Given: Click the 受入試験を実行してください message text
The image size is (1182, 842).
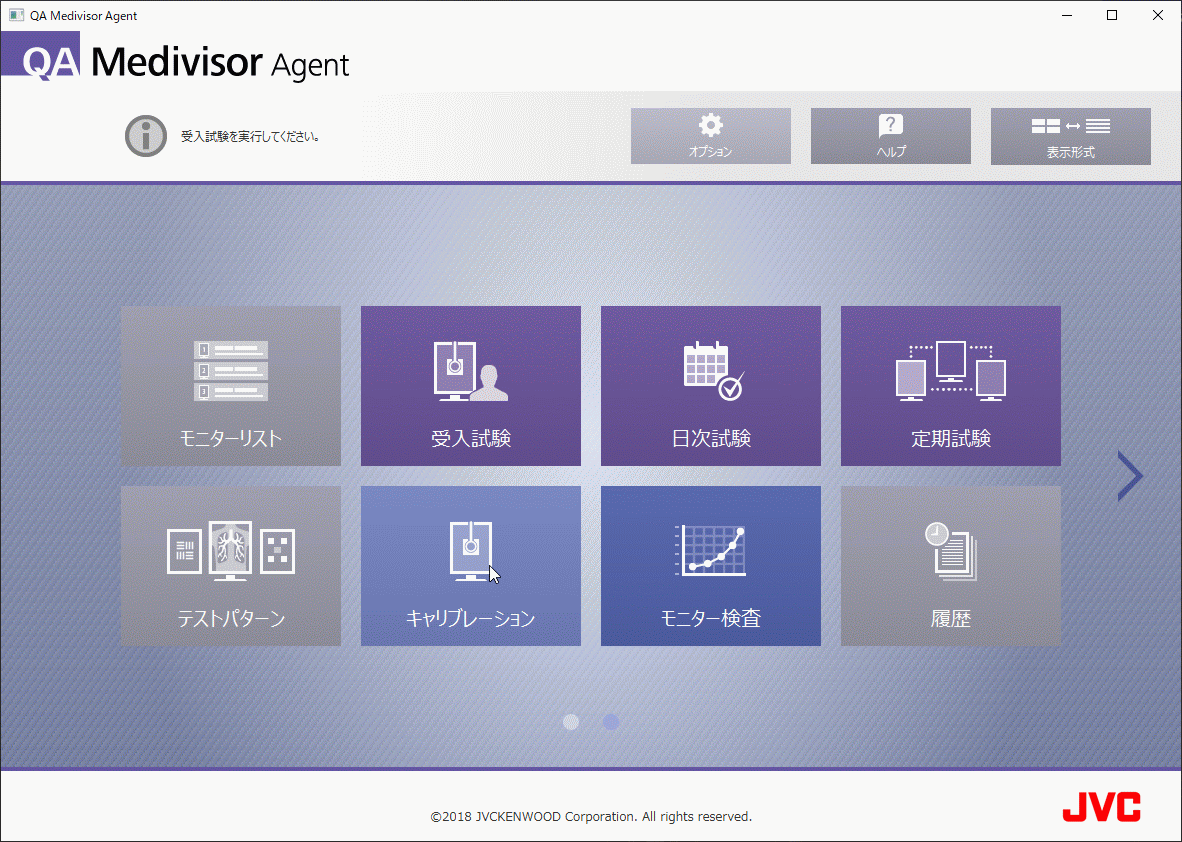Looking at the screenshot, I should tap(250, 136).
